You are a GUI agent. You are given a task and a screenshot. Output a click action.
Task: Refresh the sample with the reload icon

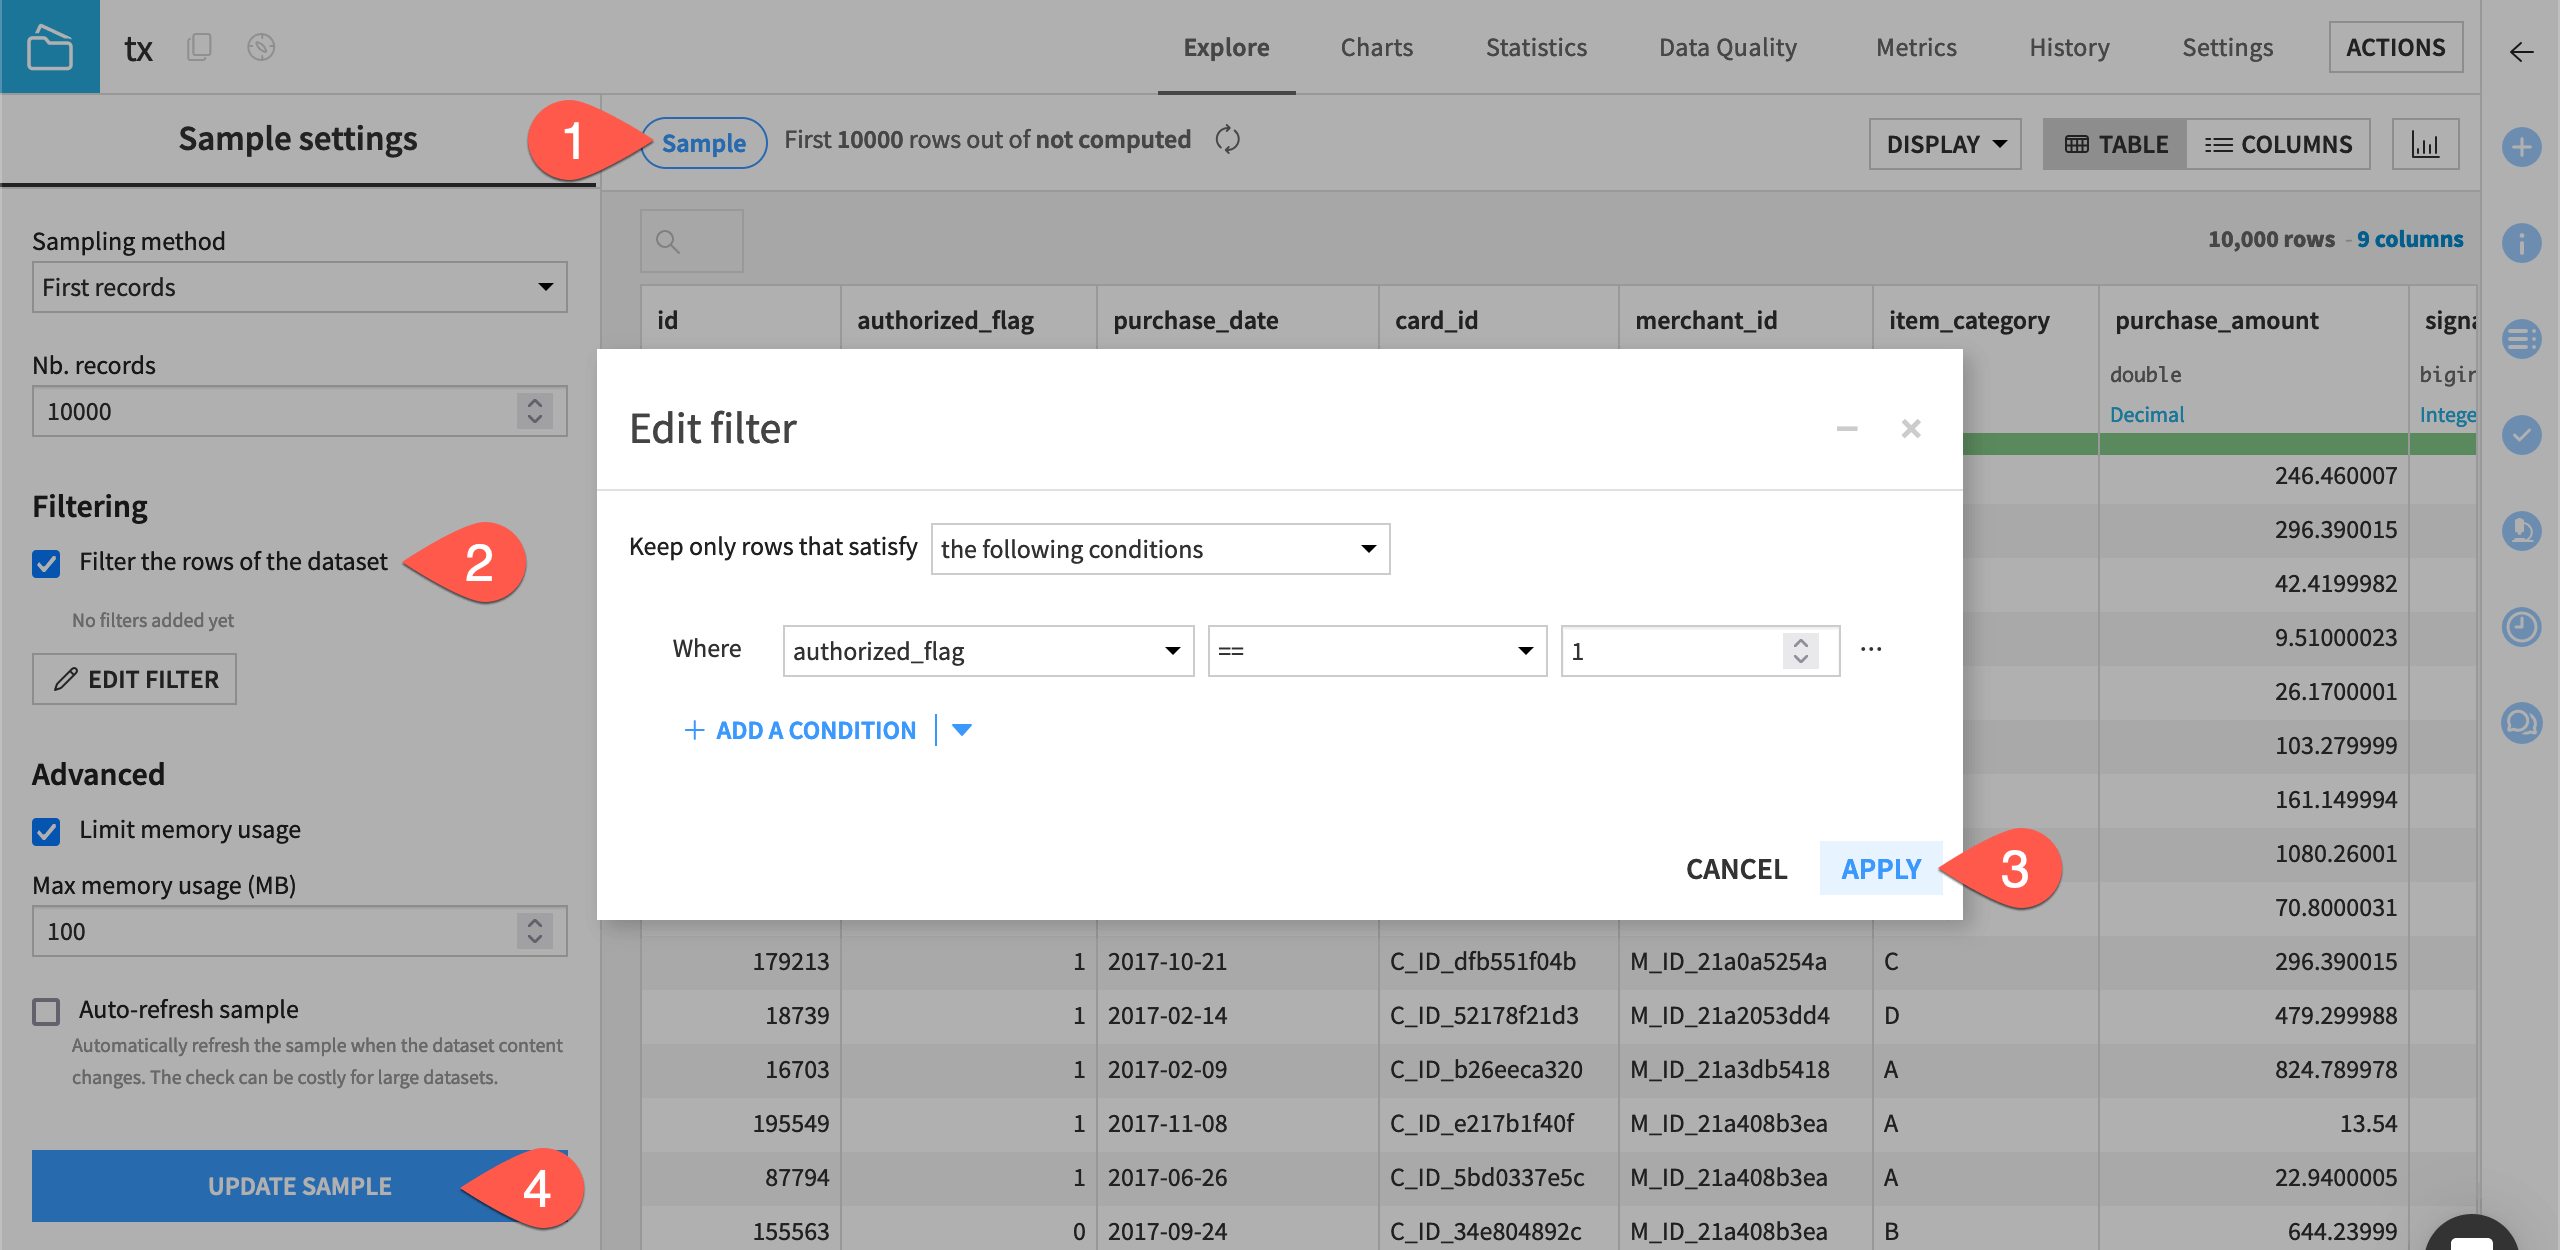click(x=1228, y=139)
